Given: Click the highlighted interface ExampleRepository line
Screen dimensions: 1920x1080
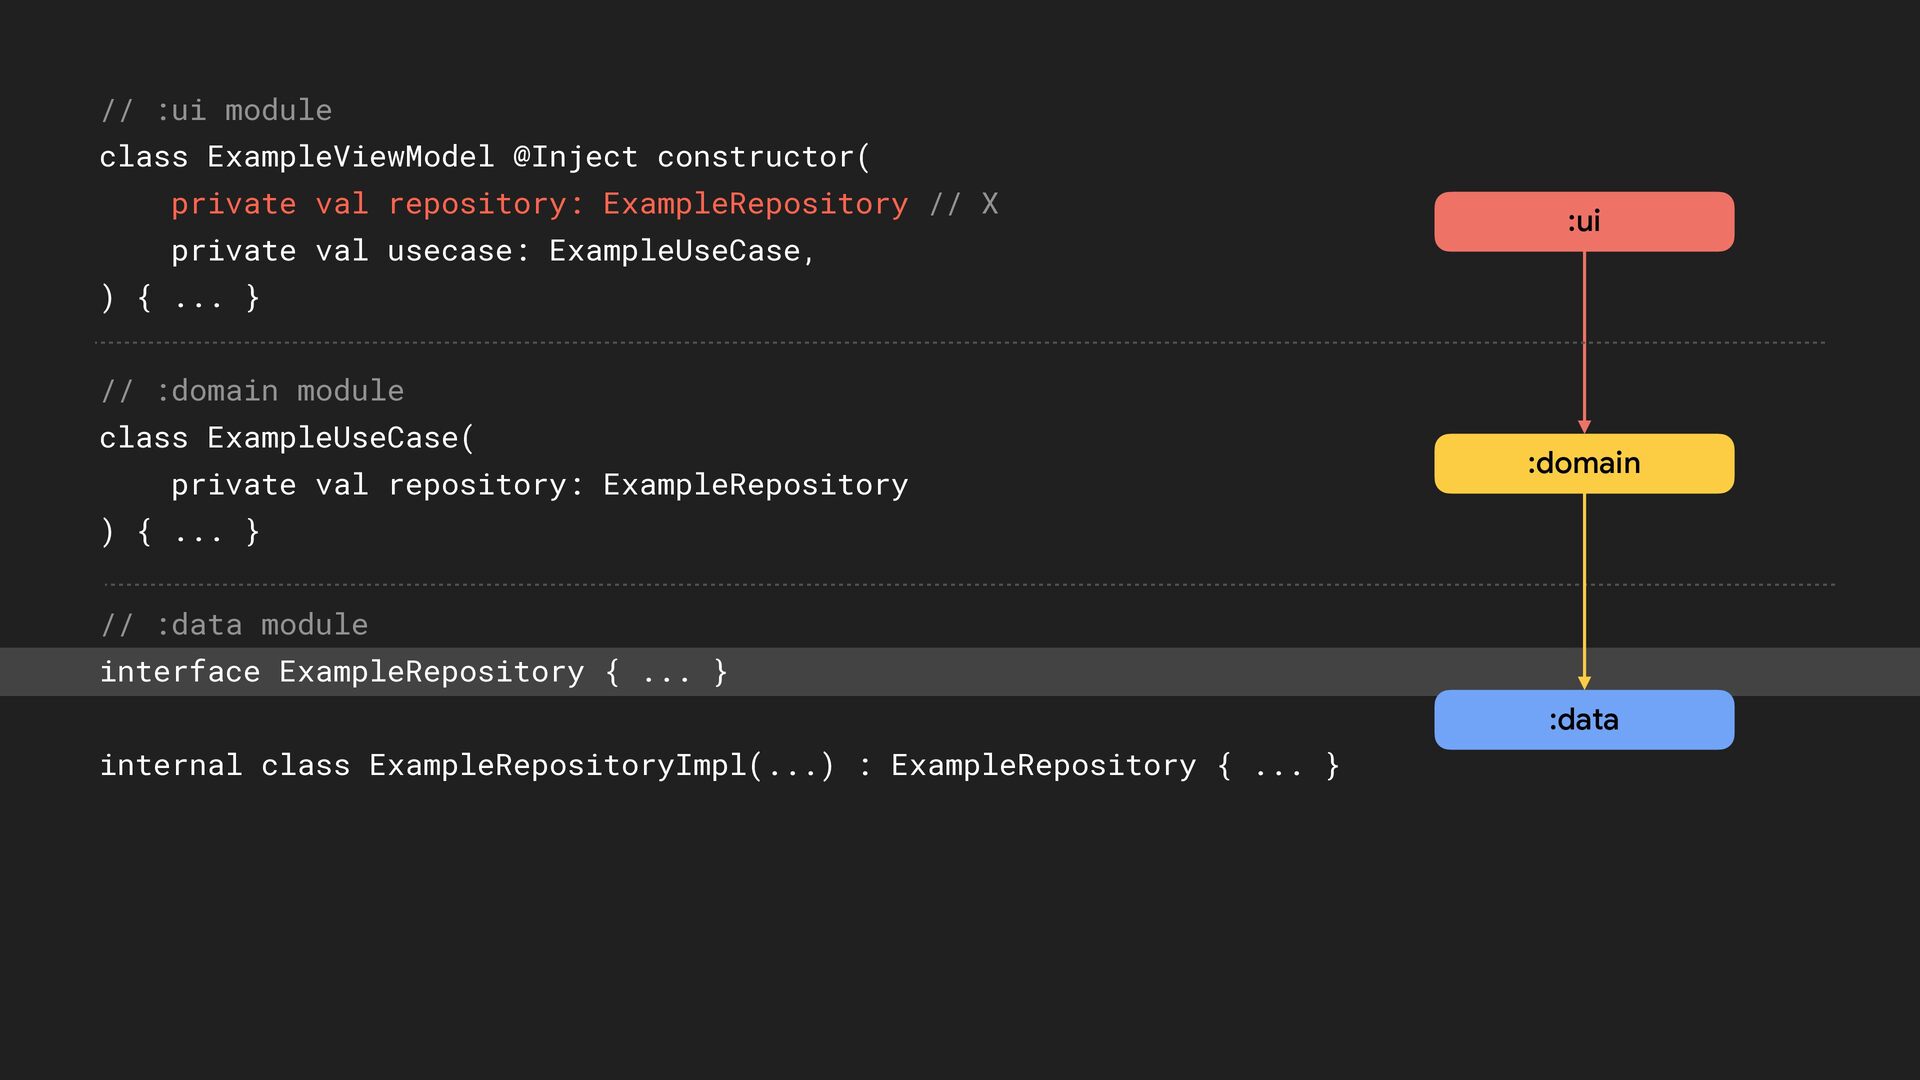Looking at the screenshot, I should 413,672.
